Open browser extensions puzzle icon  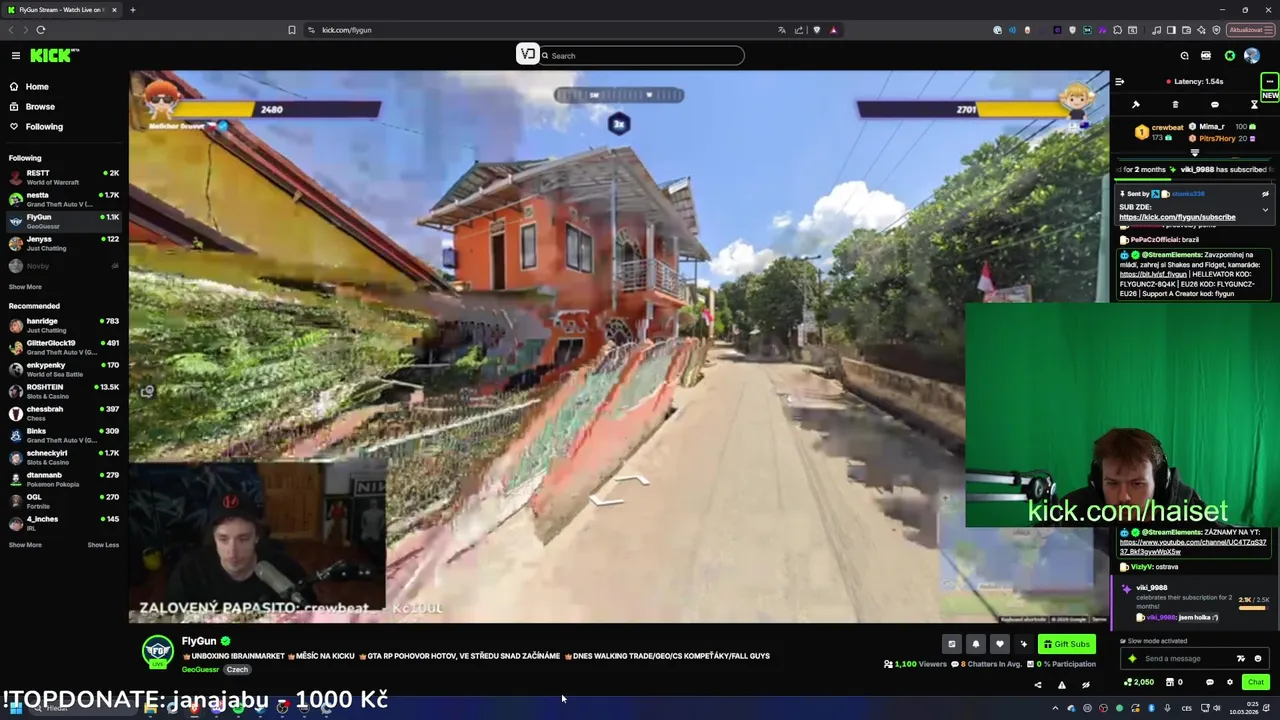(1118, 30)
